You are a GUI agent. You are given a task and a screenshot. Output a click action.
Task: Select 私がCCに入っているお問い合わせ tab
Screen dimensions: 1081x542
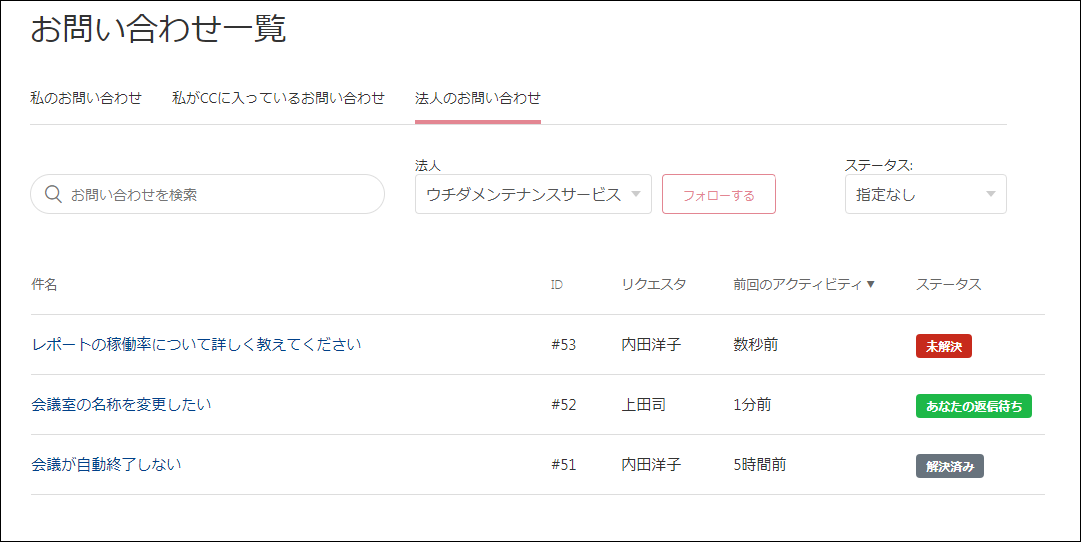(x=278, y=98)
